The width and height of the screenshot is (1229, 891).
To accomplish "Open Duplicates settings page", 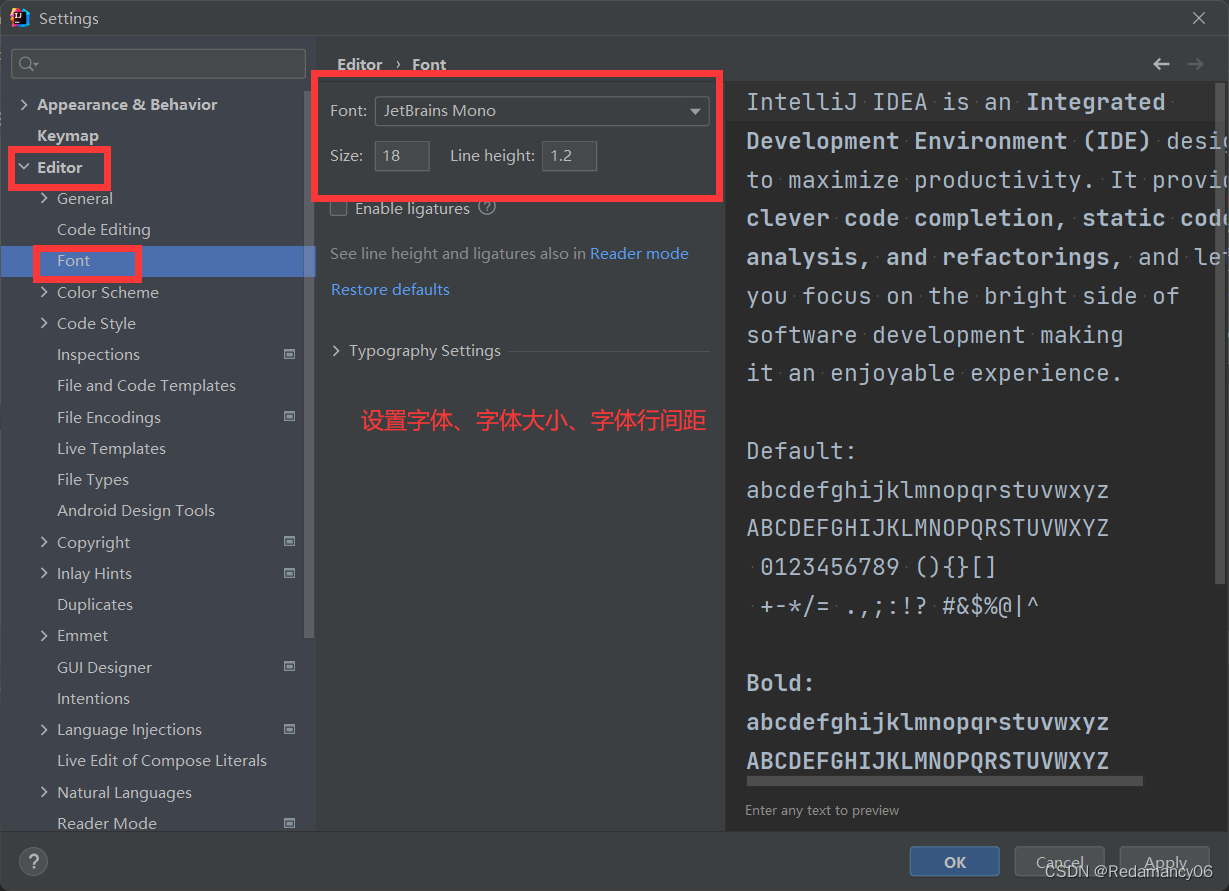I will [95, 604].
